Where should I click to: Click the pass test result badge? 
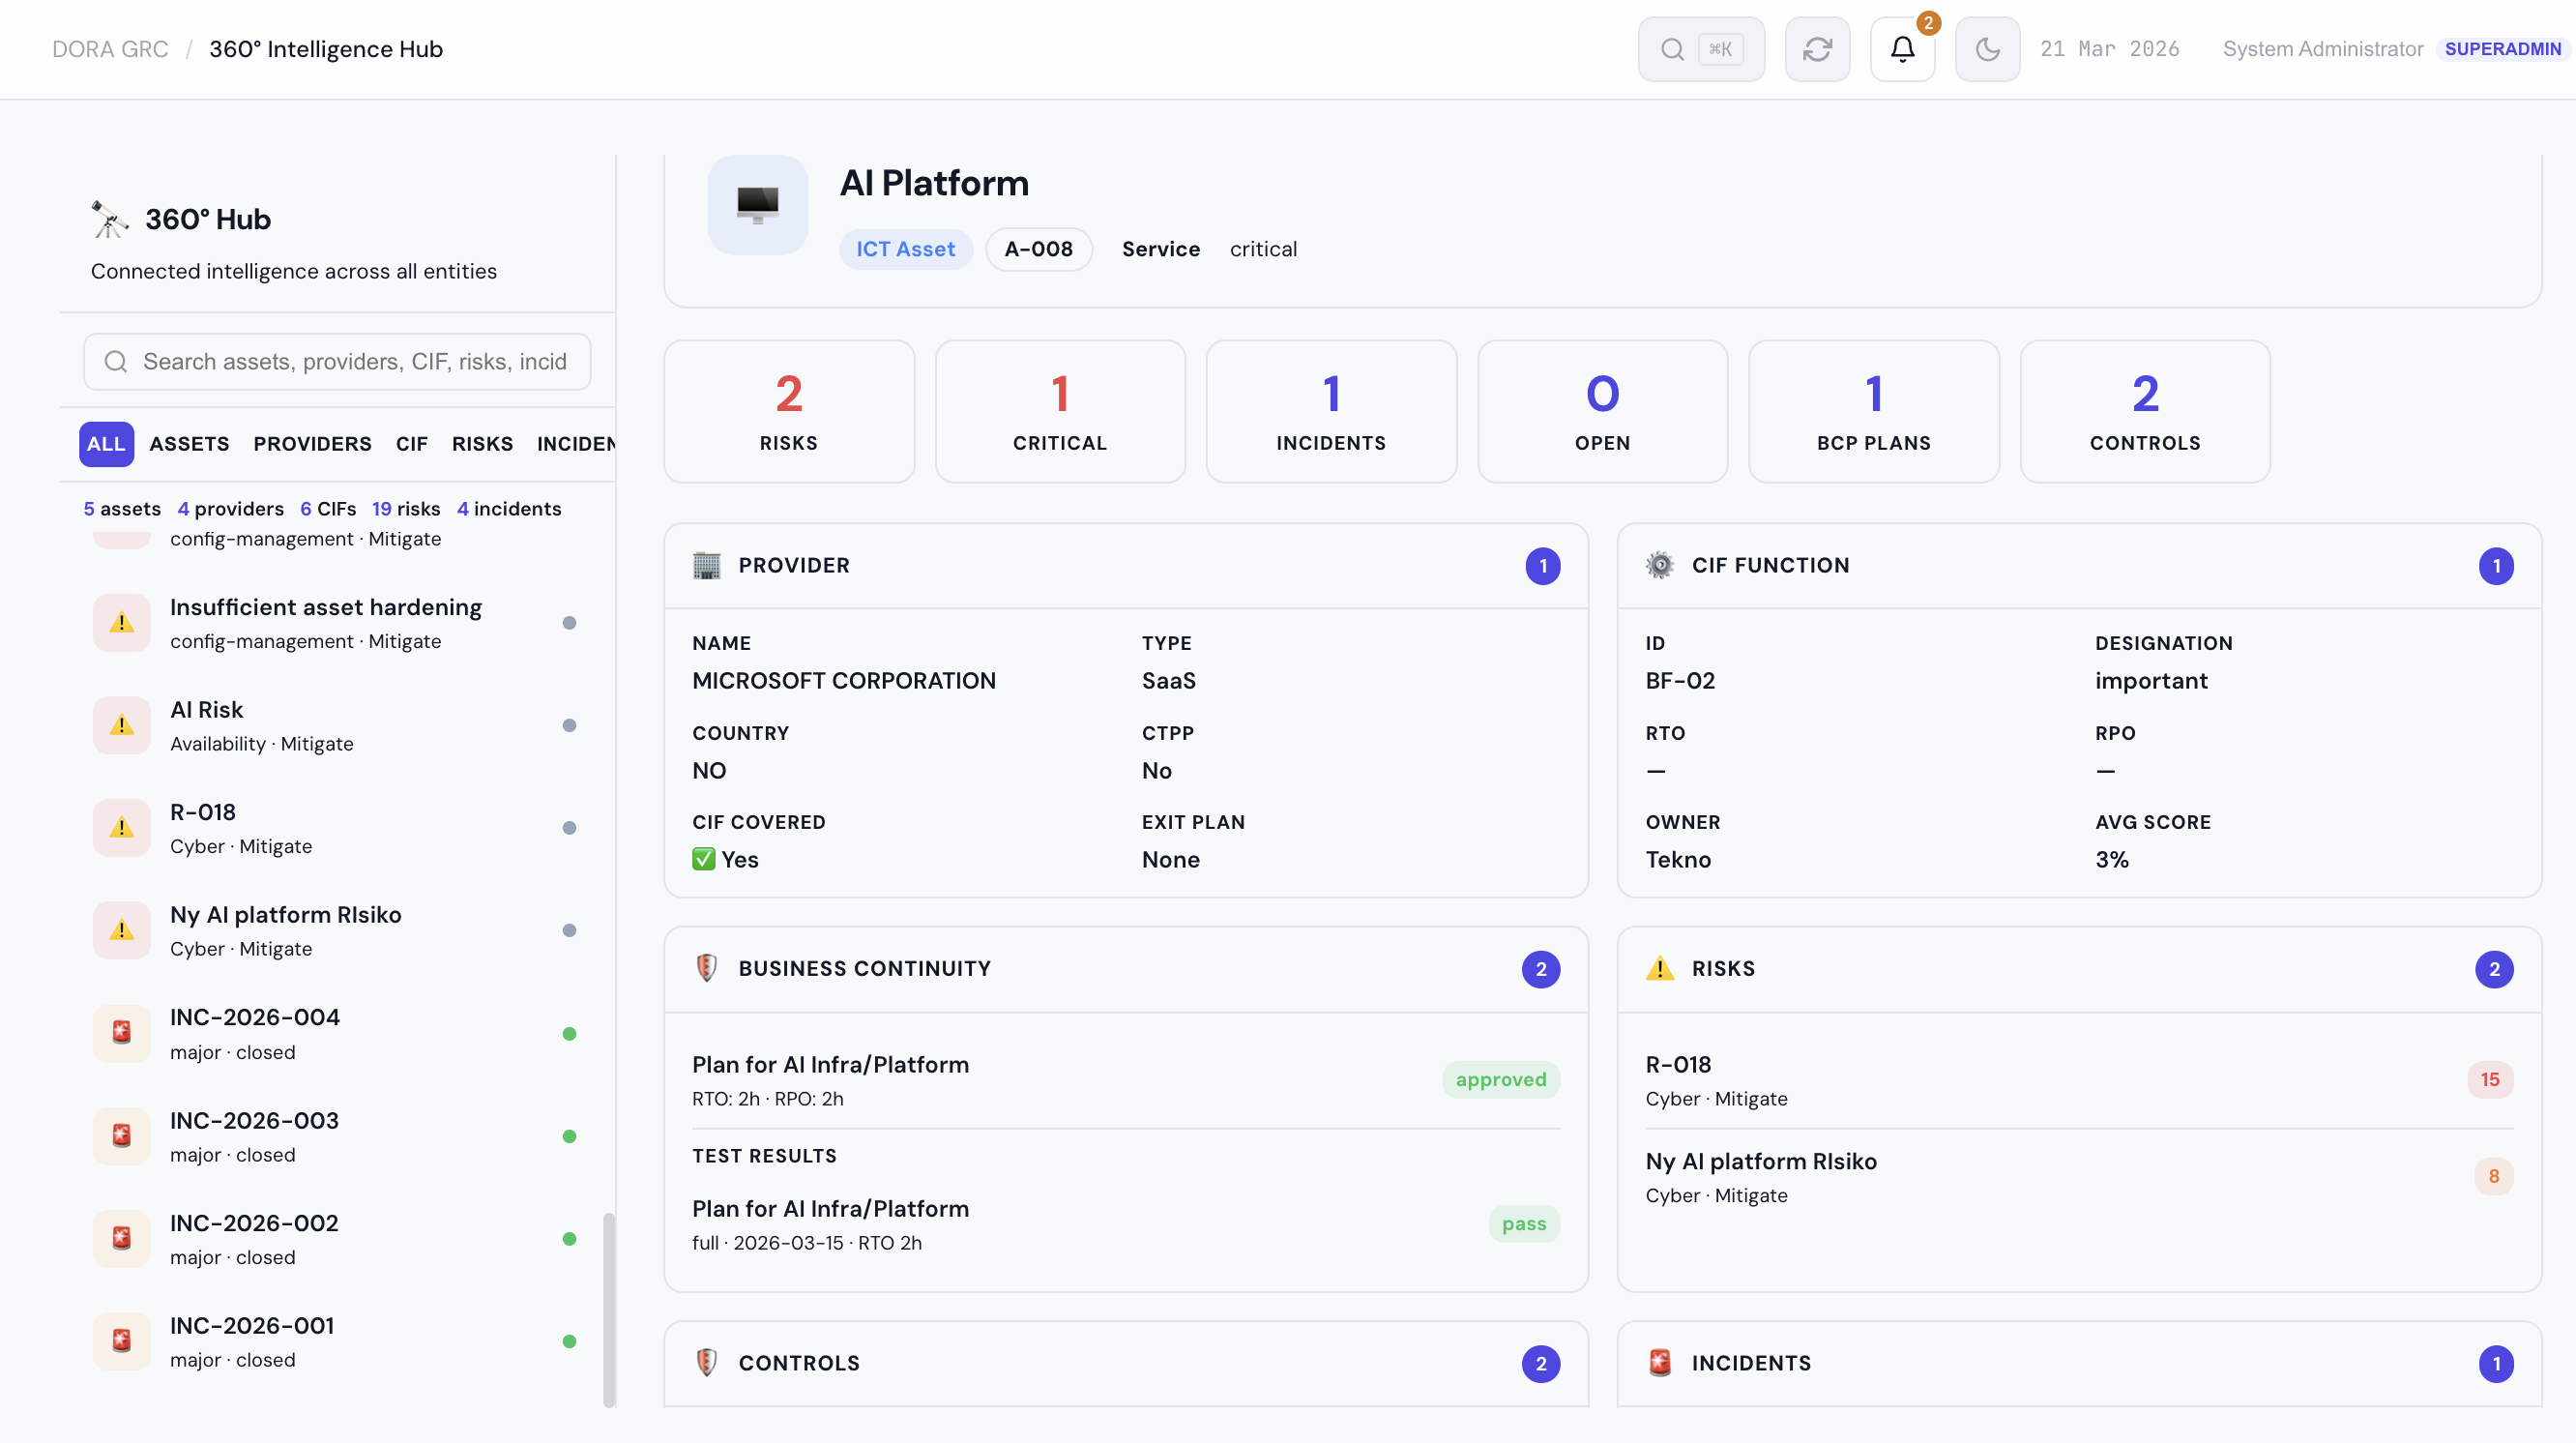(1524, 1223)
